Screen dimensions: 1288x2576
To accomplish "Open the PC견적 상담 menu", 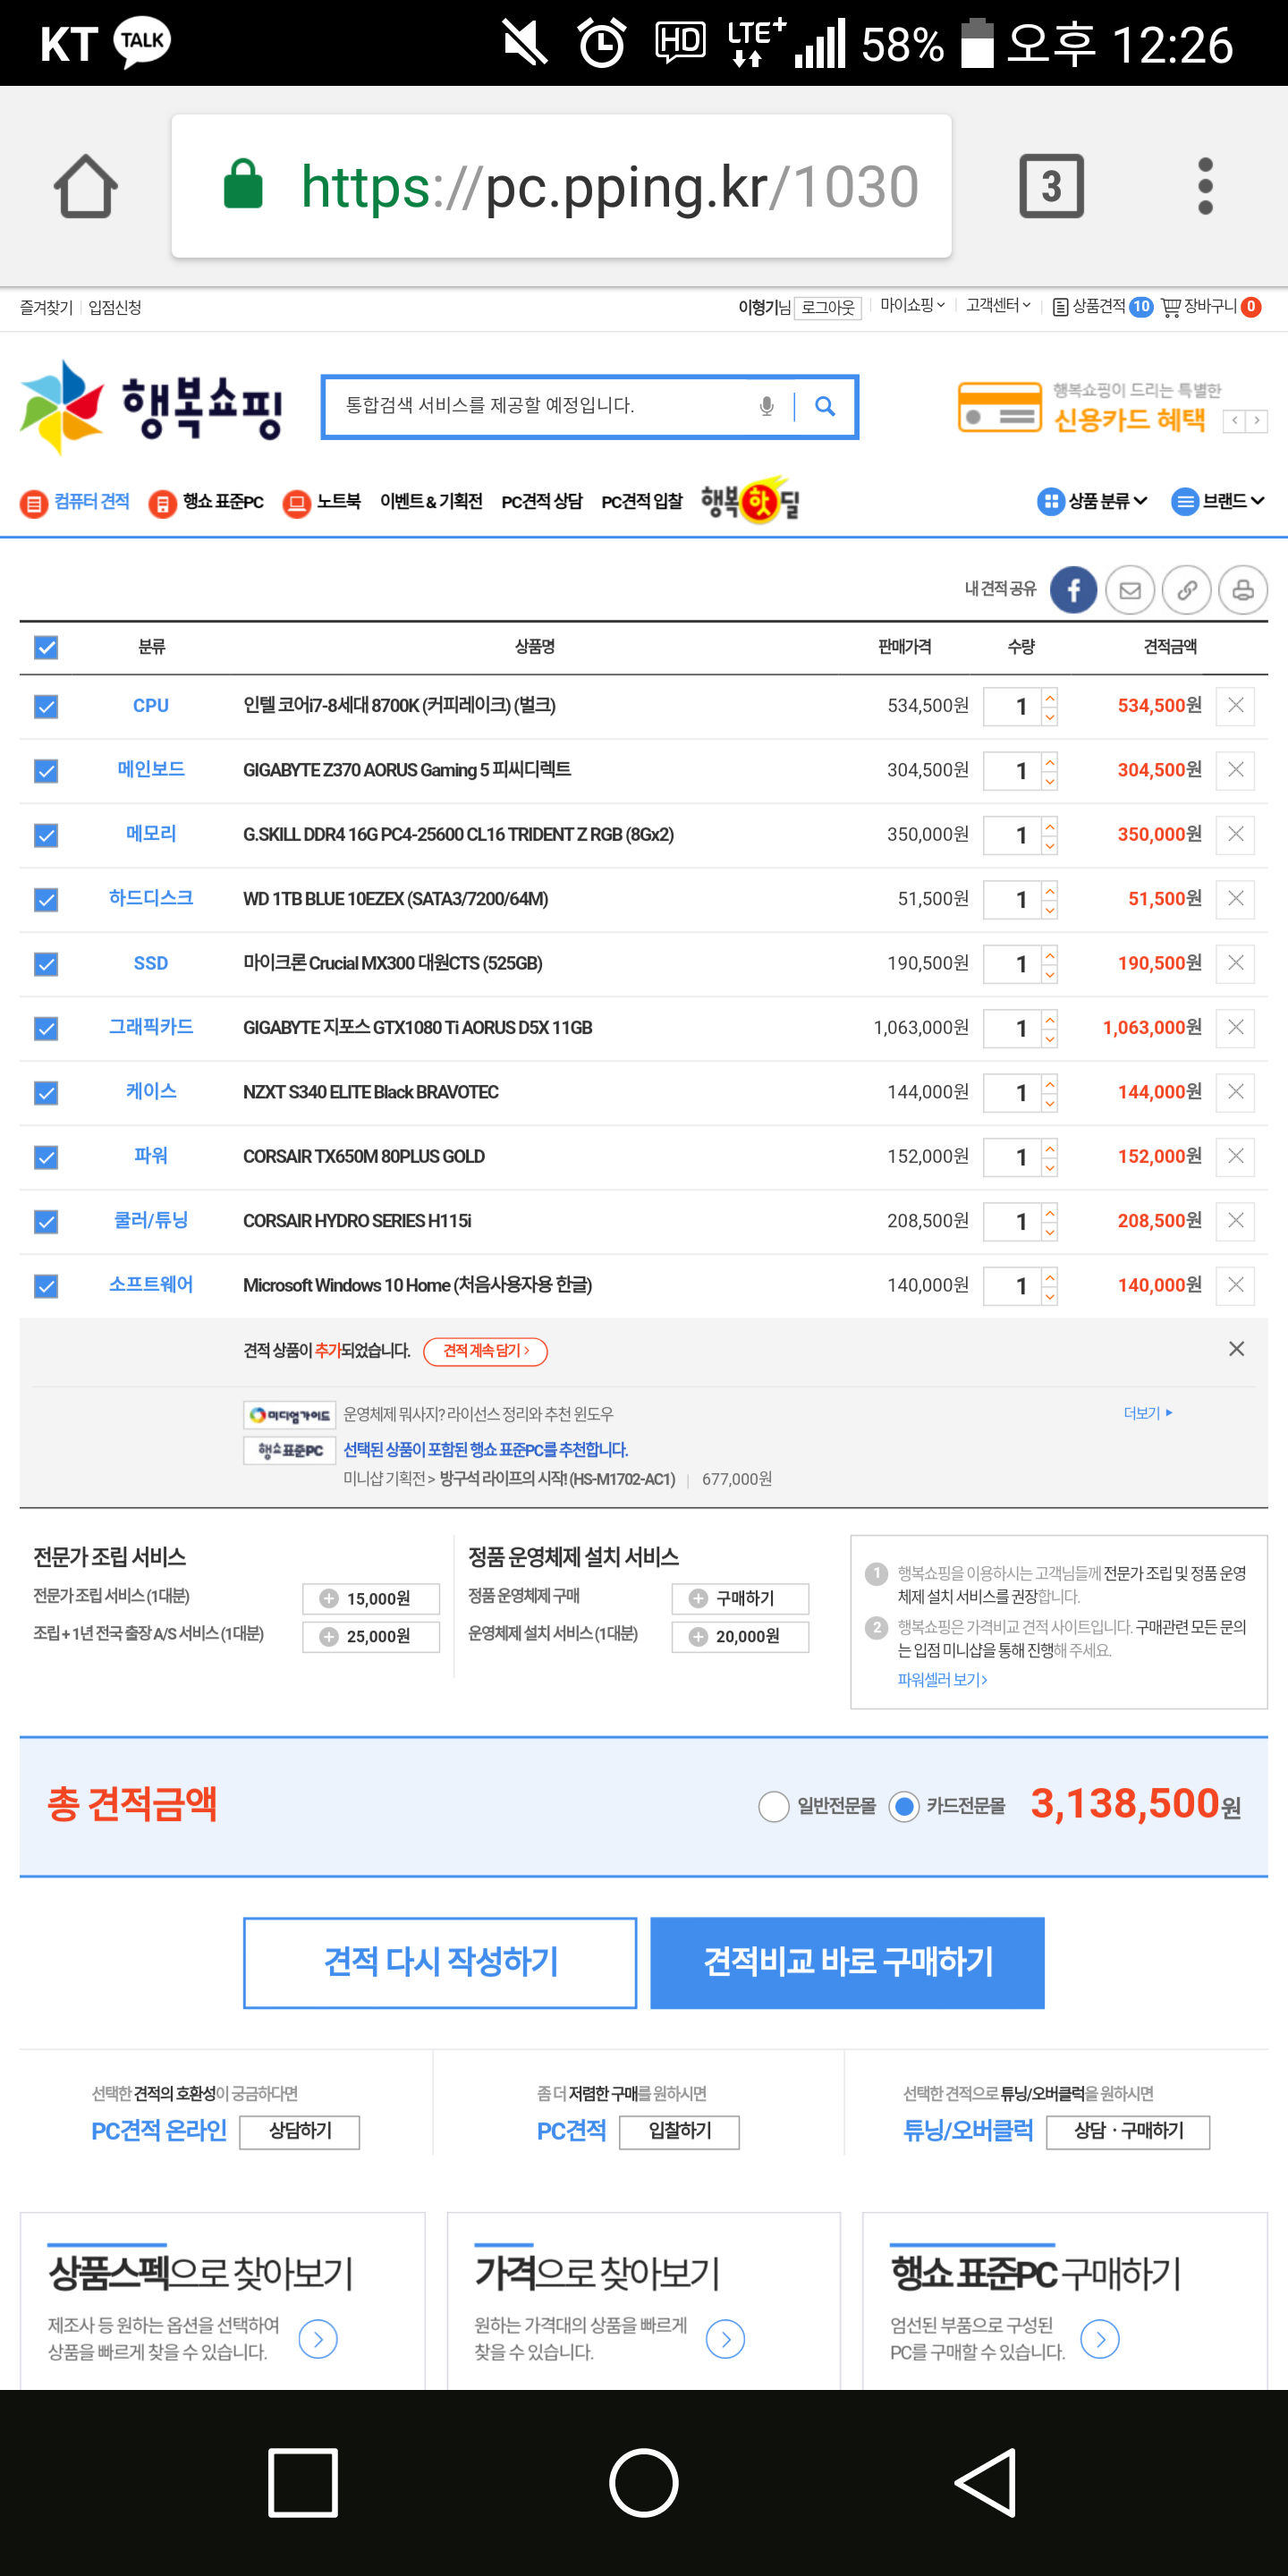I will (542, 502).
